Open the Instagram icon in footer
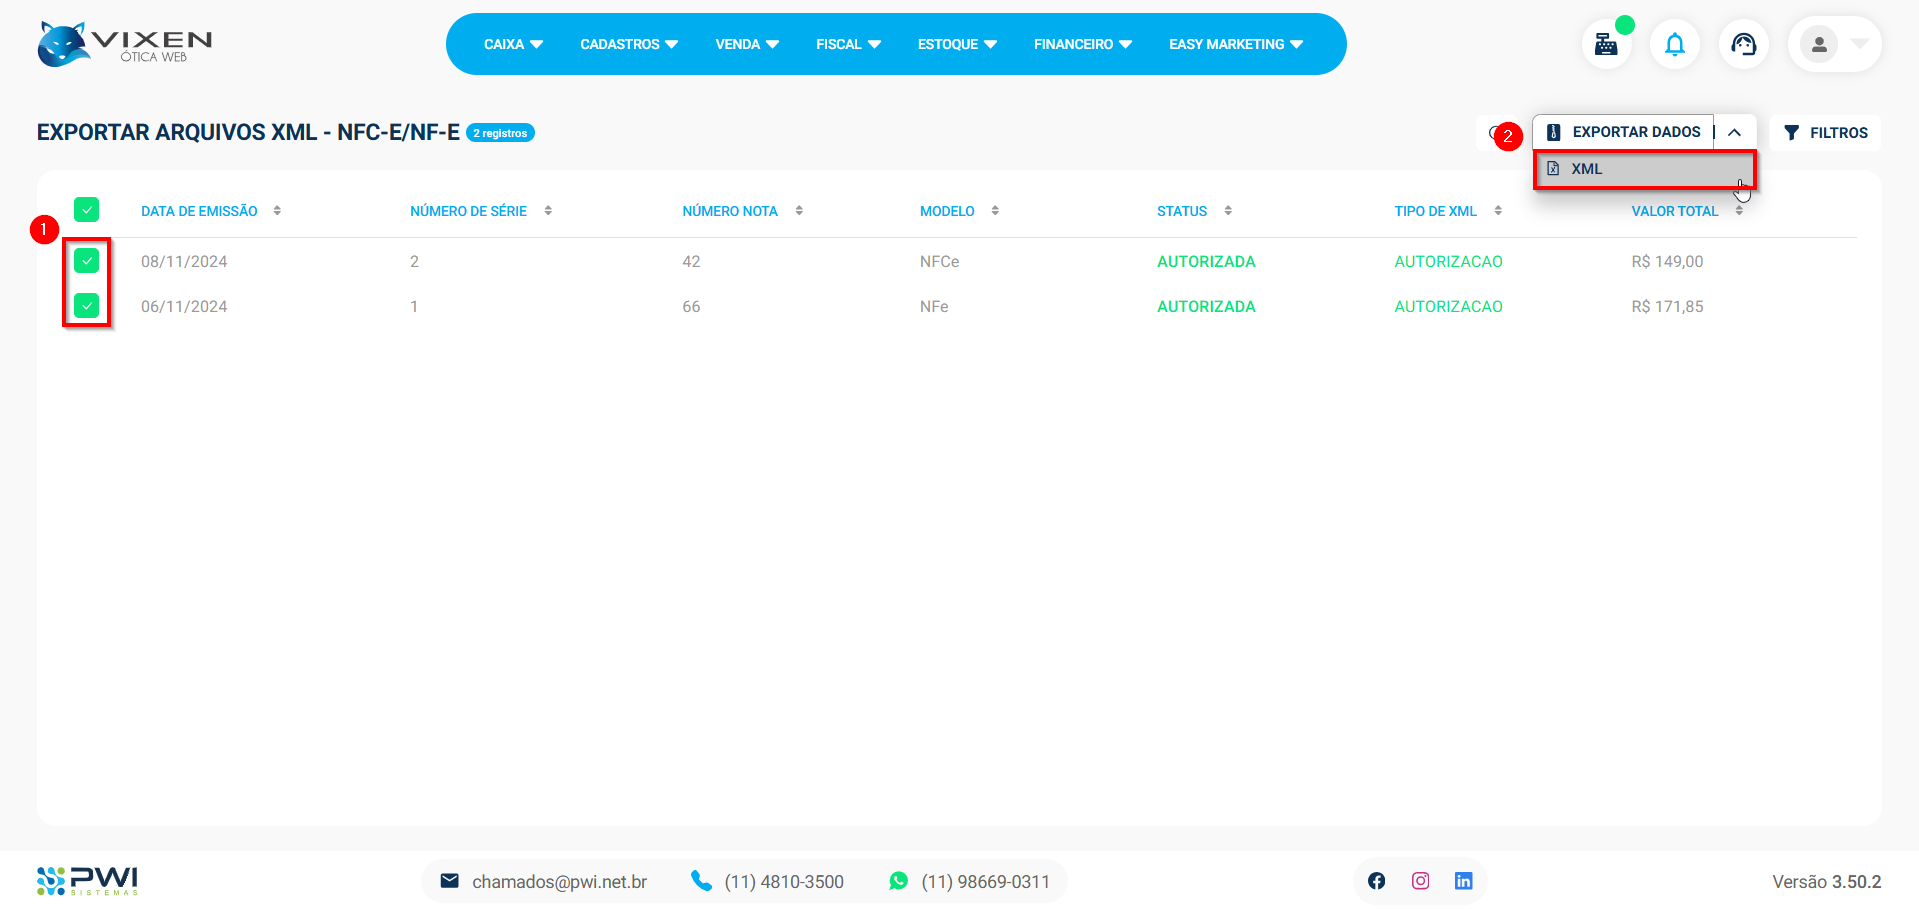Image resolution: width=1919 pixels, height=909 pixels. coord(1420,881)
